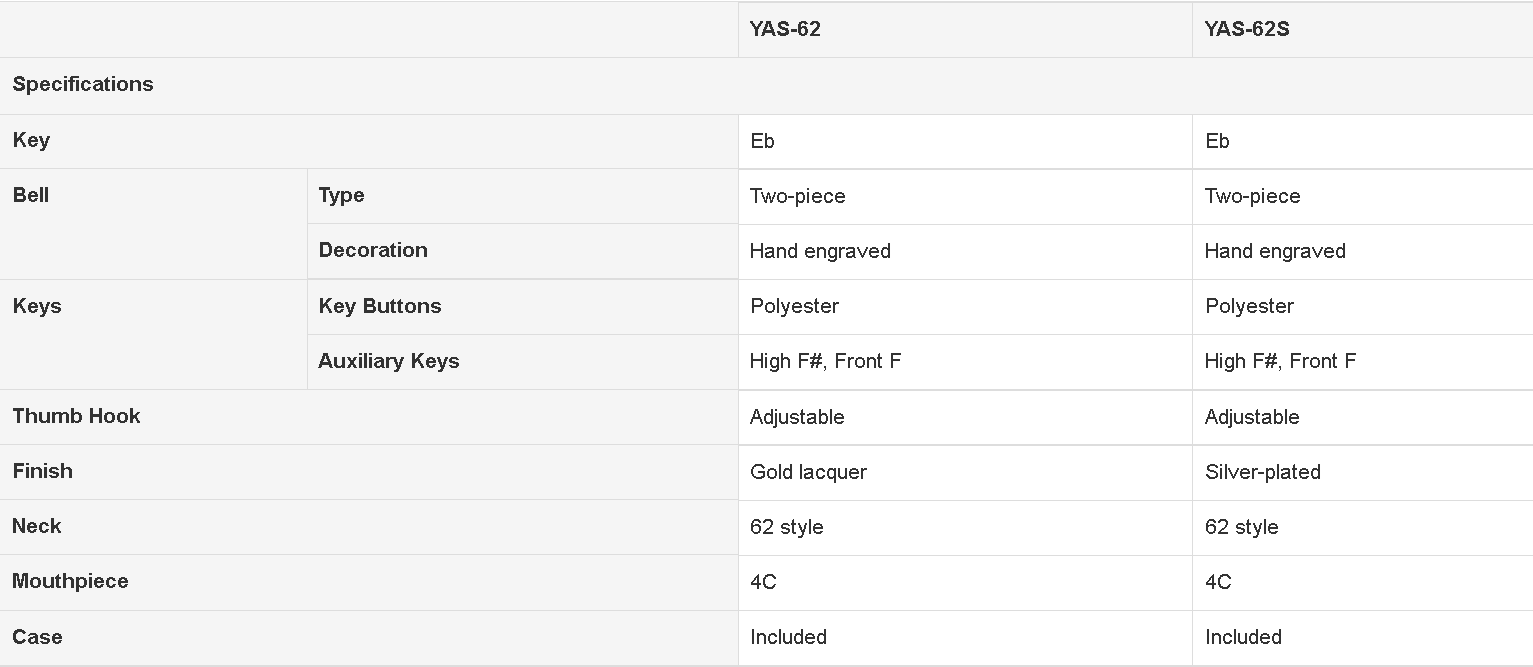Select the Key Buttons sub-label
The width and height of the screenshot is (1533, 667).
(x=380, y=306)
